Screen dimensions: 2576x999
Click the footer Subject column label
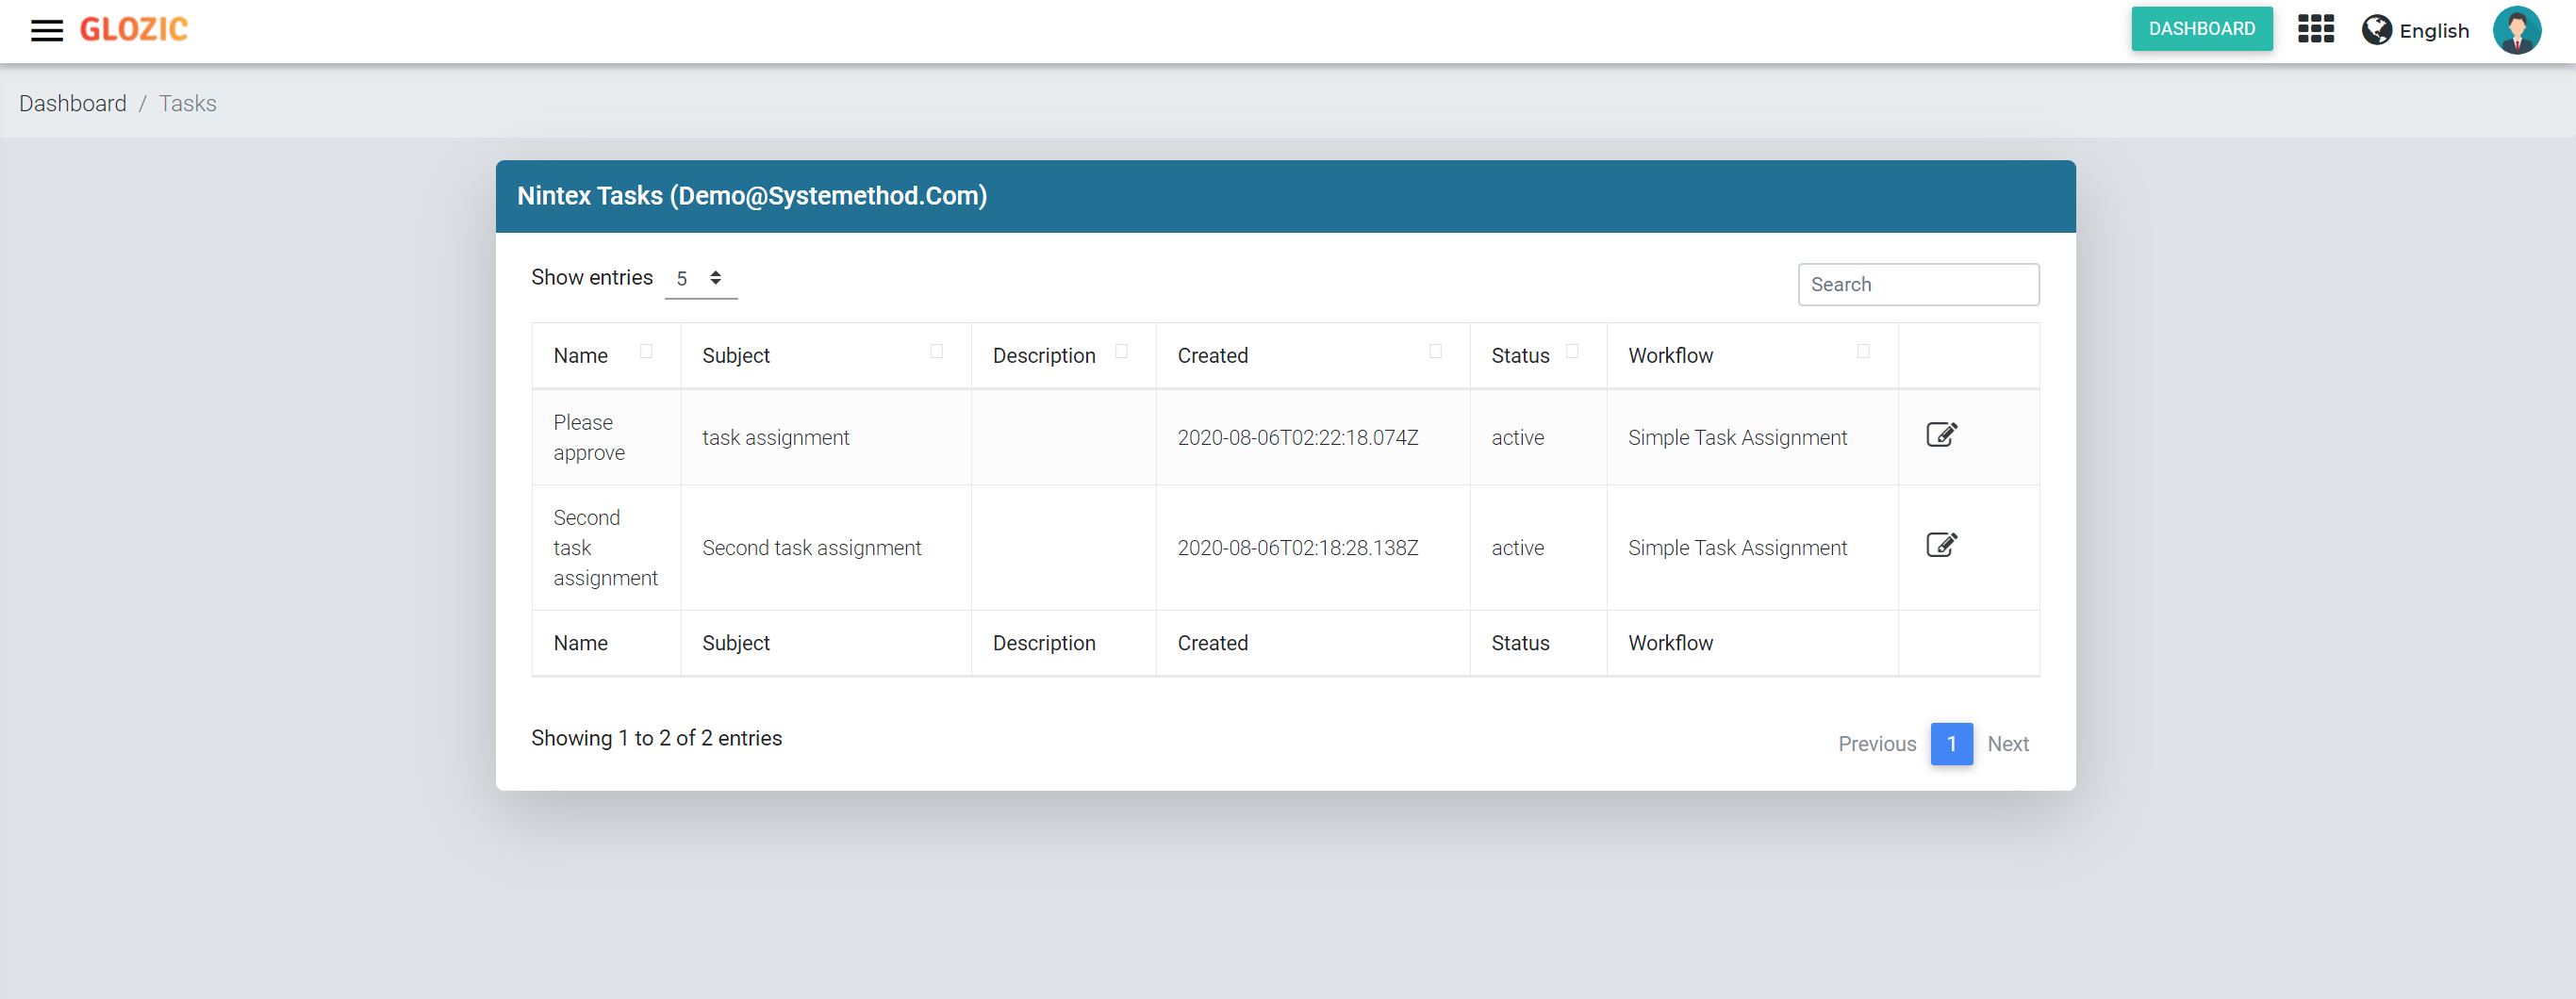(x=736, y=643)
